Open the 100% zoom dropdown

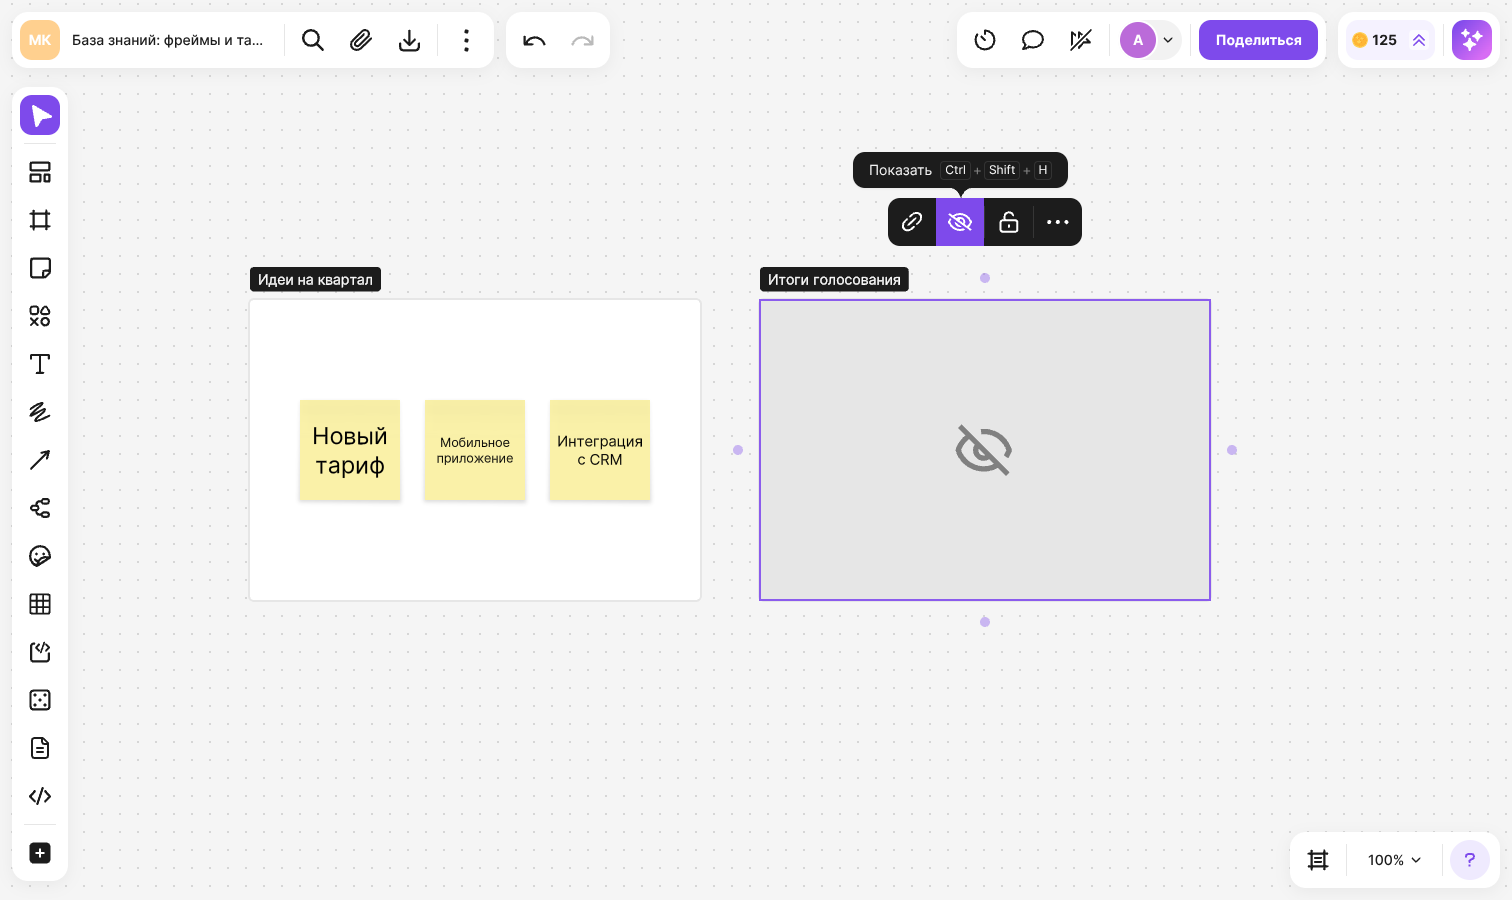click(1394, 860)
